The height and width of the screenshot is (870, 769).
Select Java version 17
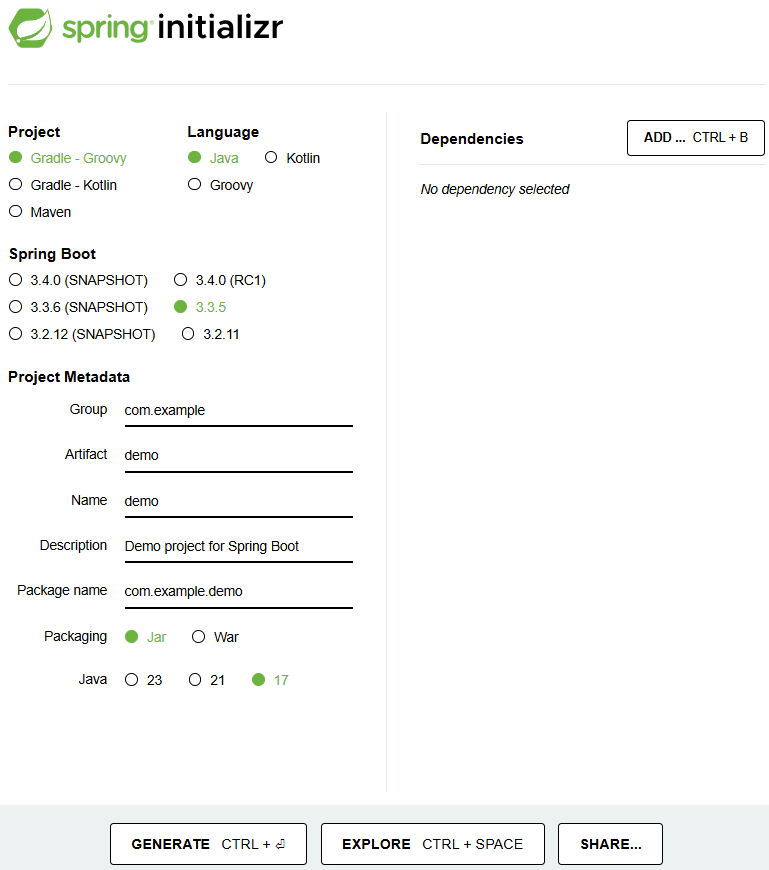pyautogui.click(x=270, y=680)
